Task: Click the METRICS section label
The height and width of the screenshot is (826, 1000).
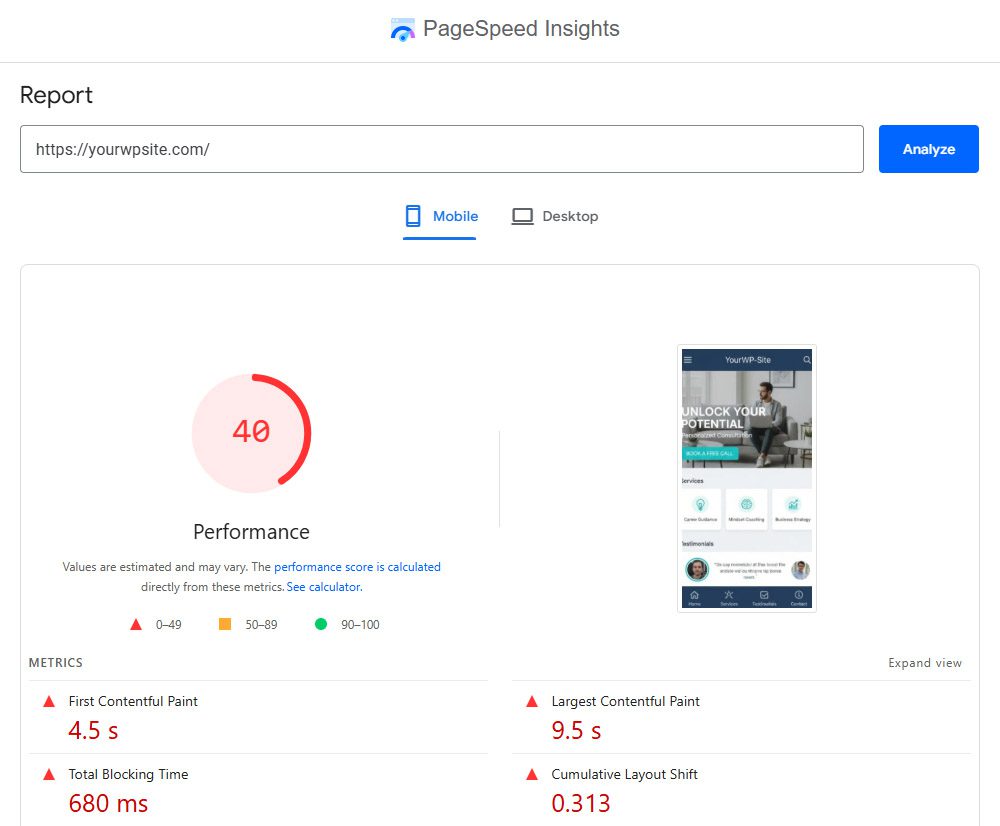Action: pyautogui.click(x=55, y=663)
